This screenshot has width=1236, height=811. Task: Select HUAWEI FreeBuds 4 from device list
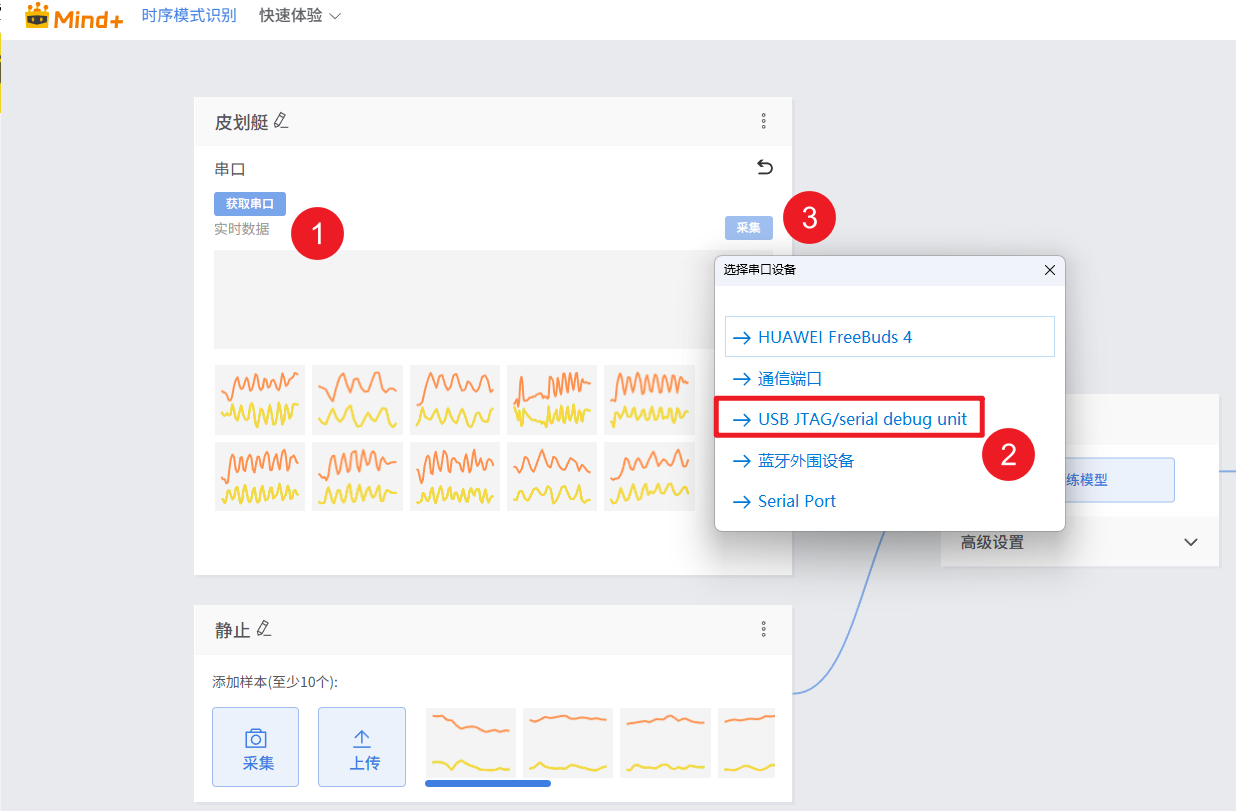(x=889, y=337)
